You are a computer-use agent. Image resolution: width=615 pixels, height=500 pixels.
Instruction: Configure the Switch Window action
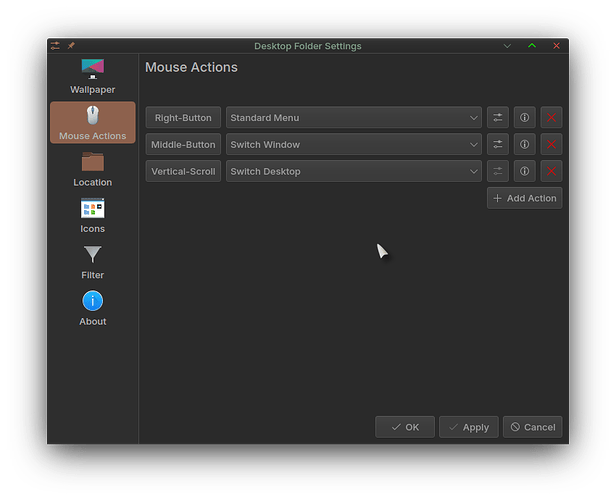[498, 145]
